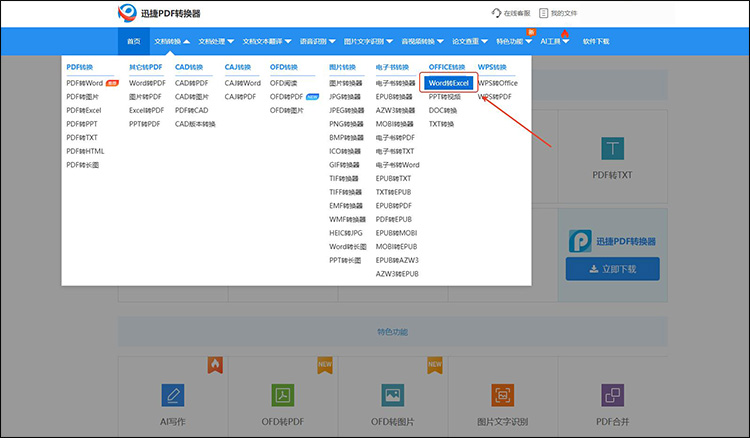Viewport: 750px width, 438px height.
Task: Collapse the 文档转换 dropdown menu
Action: (172, 42)
